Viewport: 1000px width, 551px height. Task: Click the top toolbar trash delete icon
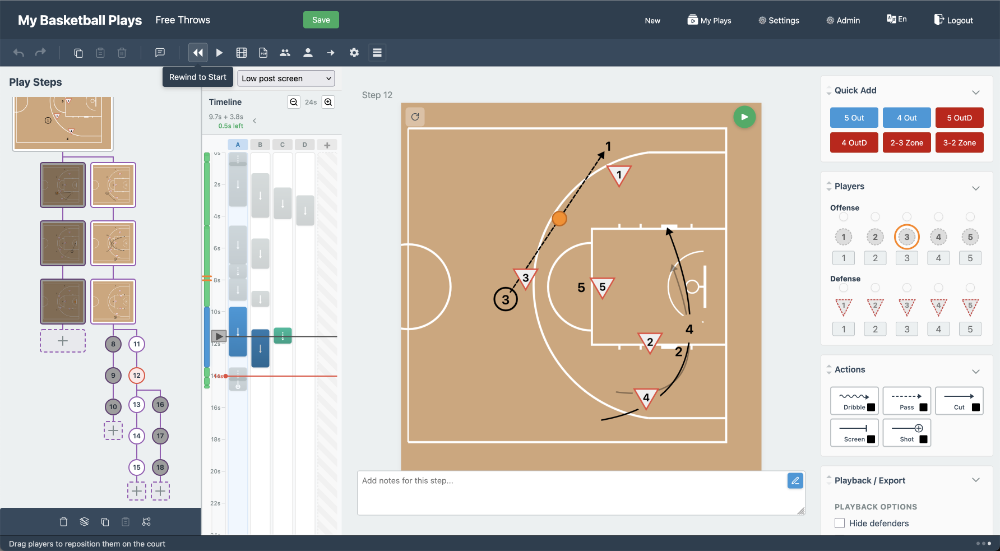coord(122,53)
